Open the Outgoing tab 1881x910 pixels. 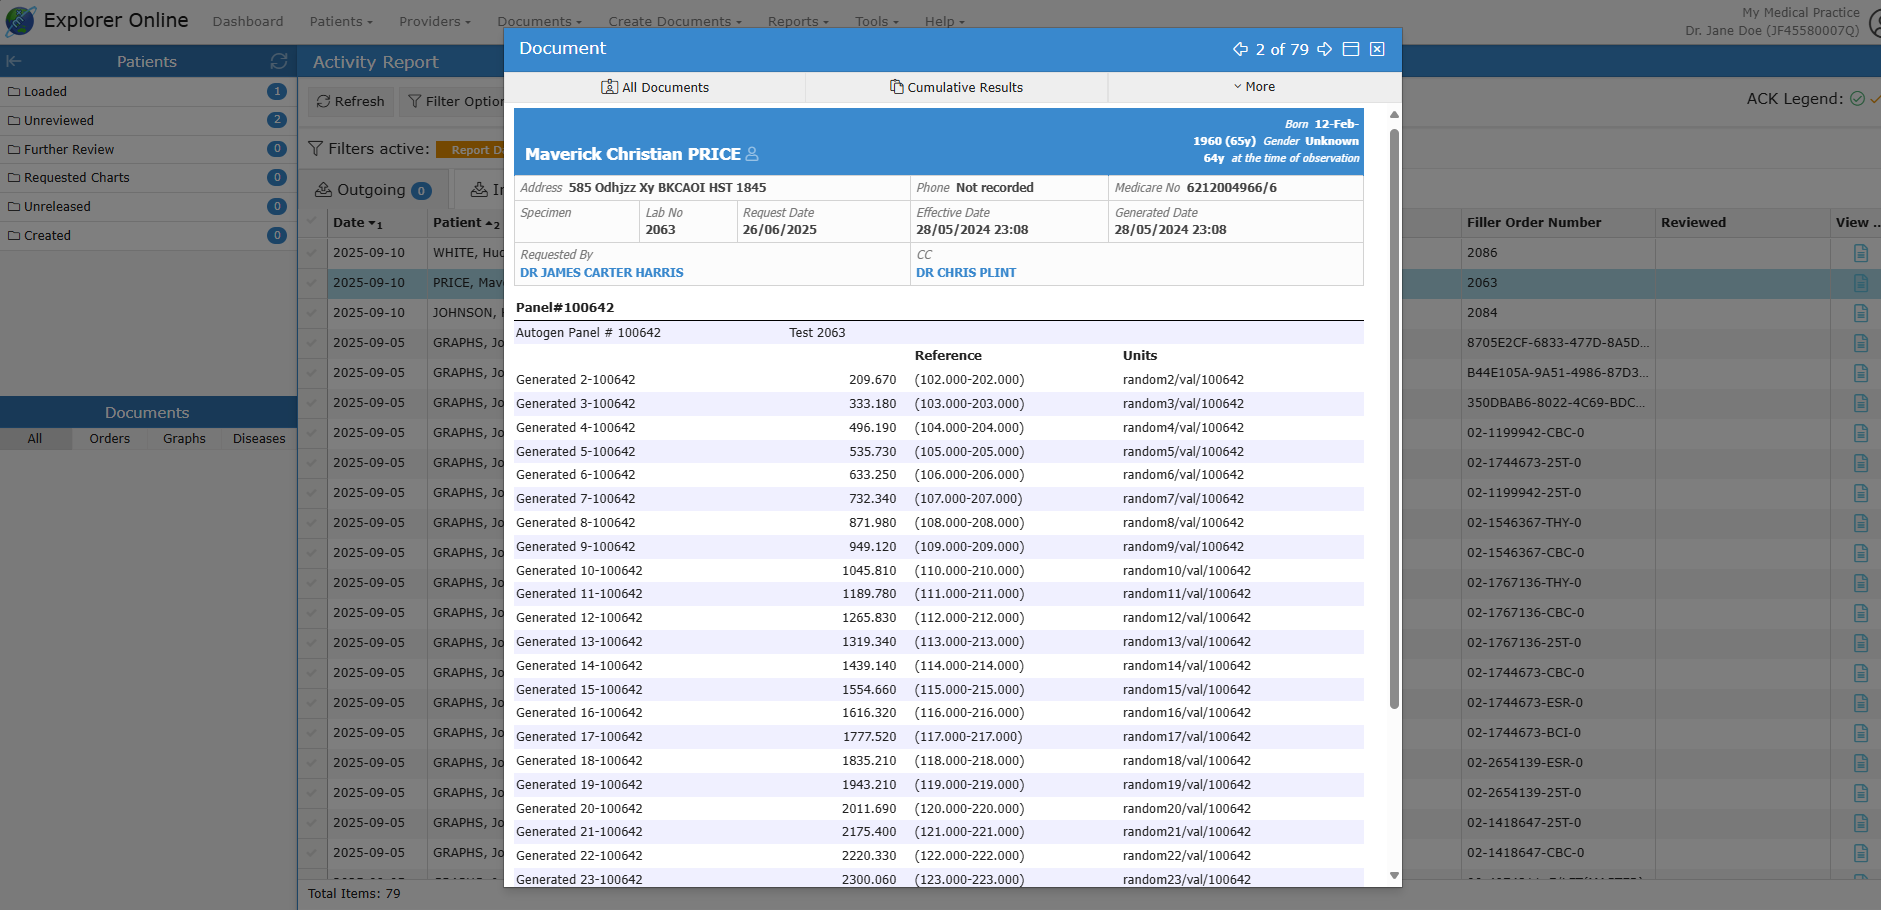[x=373, y=190]
